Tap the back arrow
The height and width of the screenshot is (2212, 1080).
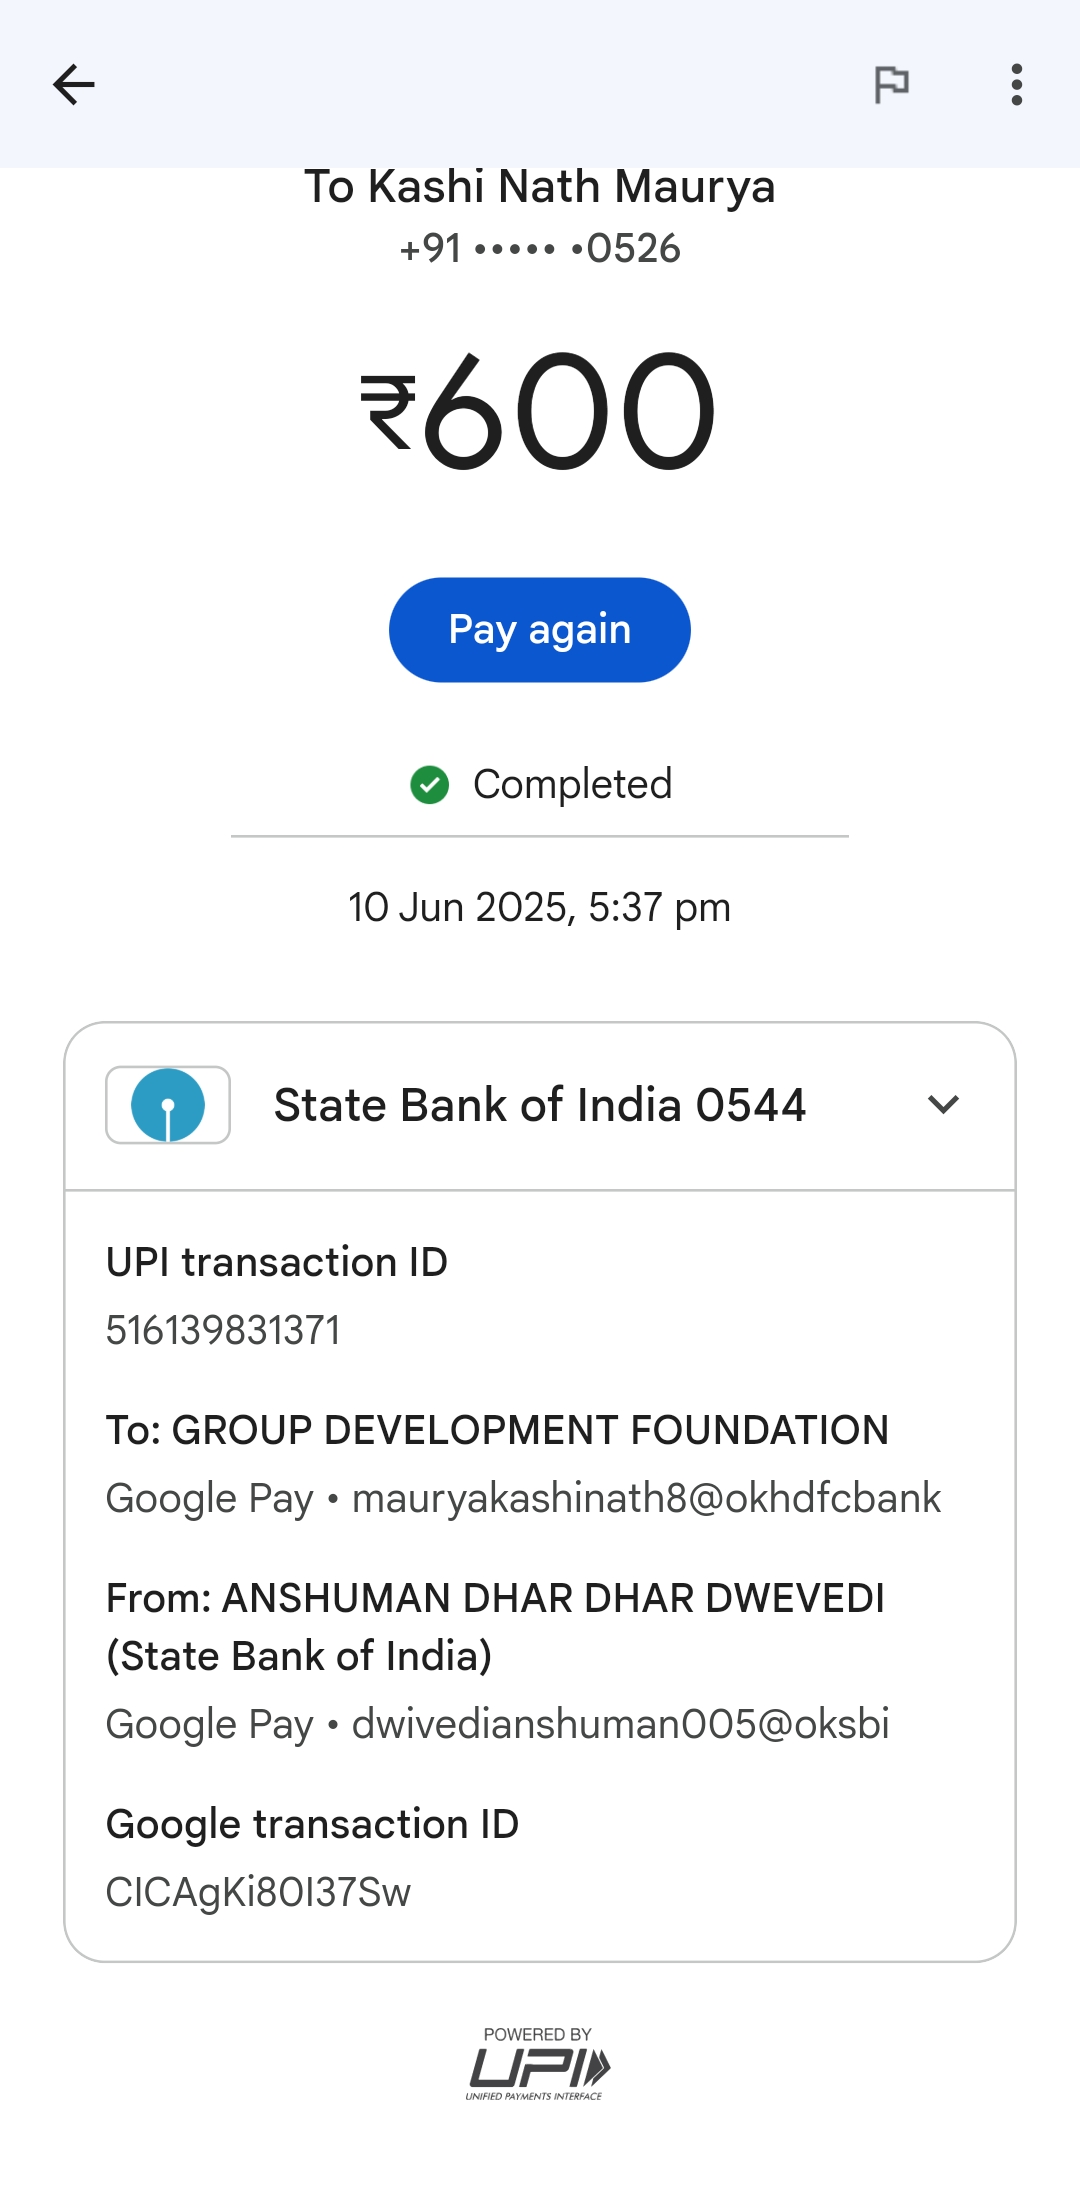click(74, 85)
